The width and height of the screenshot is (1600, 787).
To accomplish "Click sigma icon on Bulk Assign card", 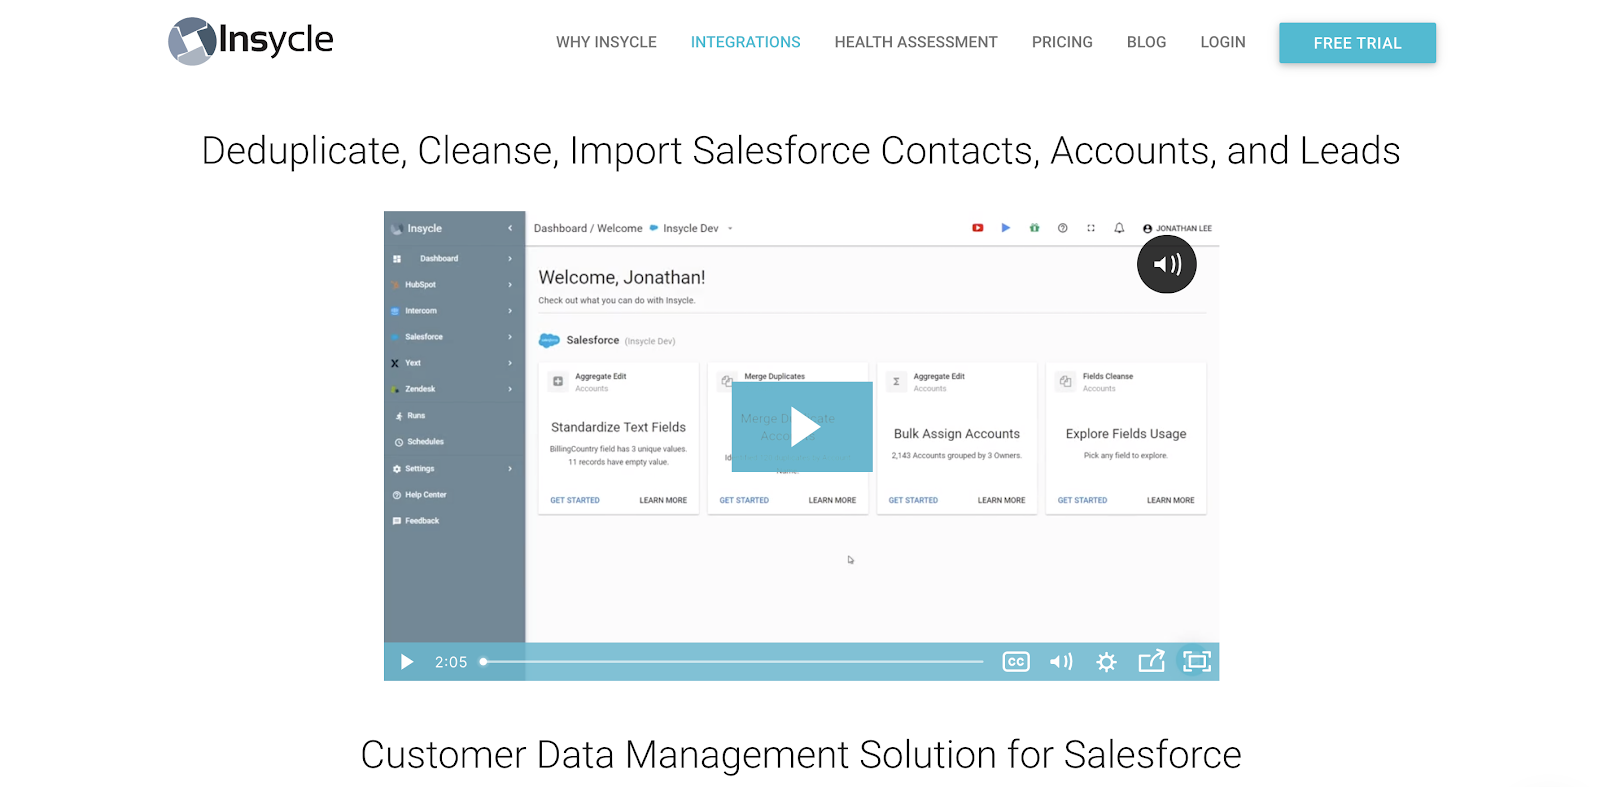I will pyautogui.click(x=896, y=381).
